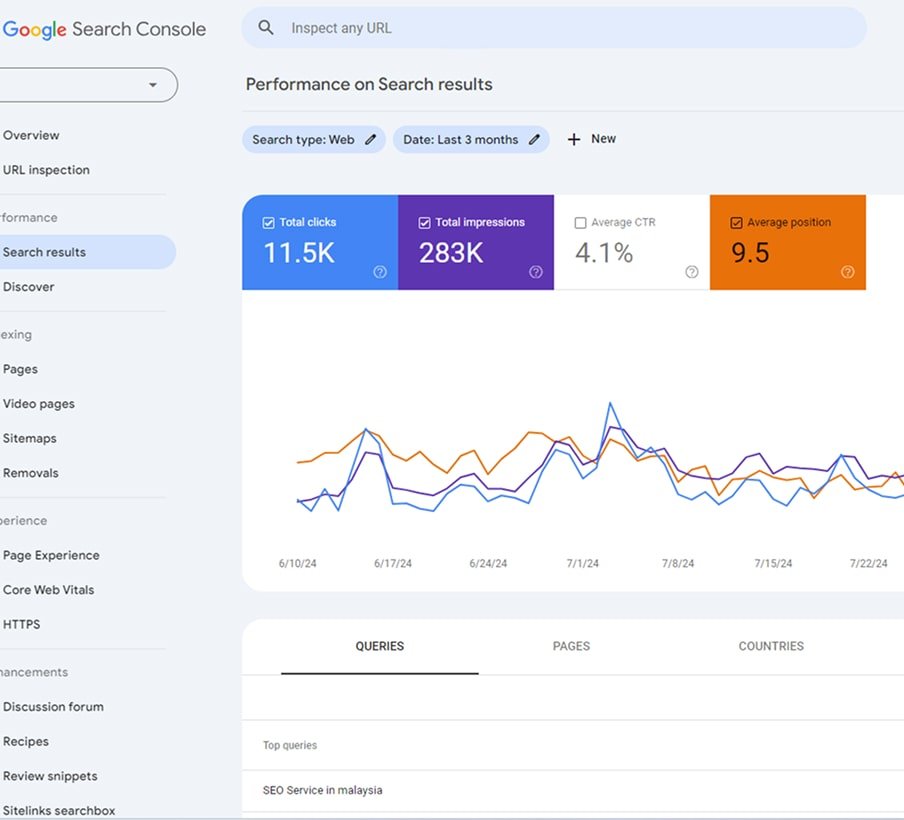Enable the Average CTR checkbox
The width and height of the screenshot is (904, 820).
click(x=581, y=223)
